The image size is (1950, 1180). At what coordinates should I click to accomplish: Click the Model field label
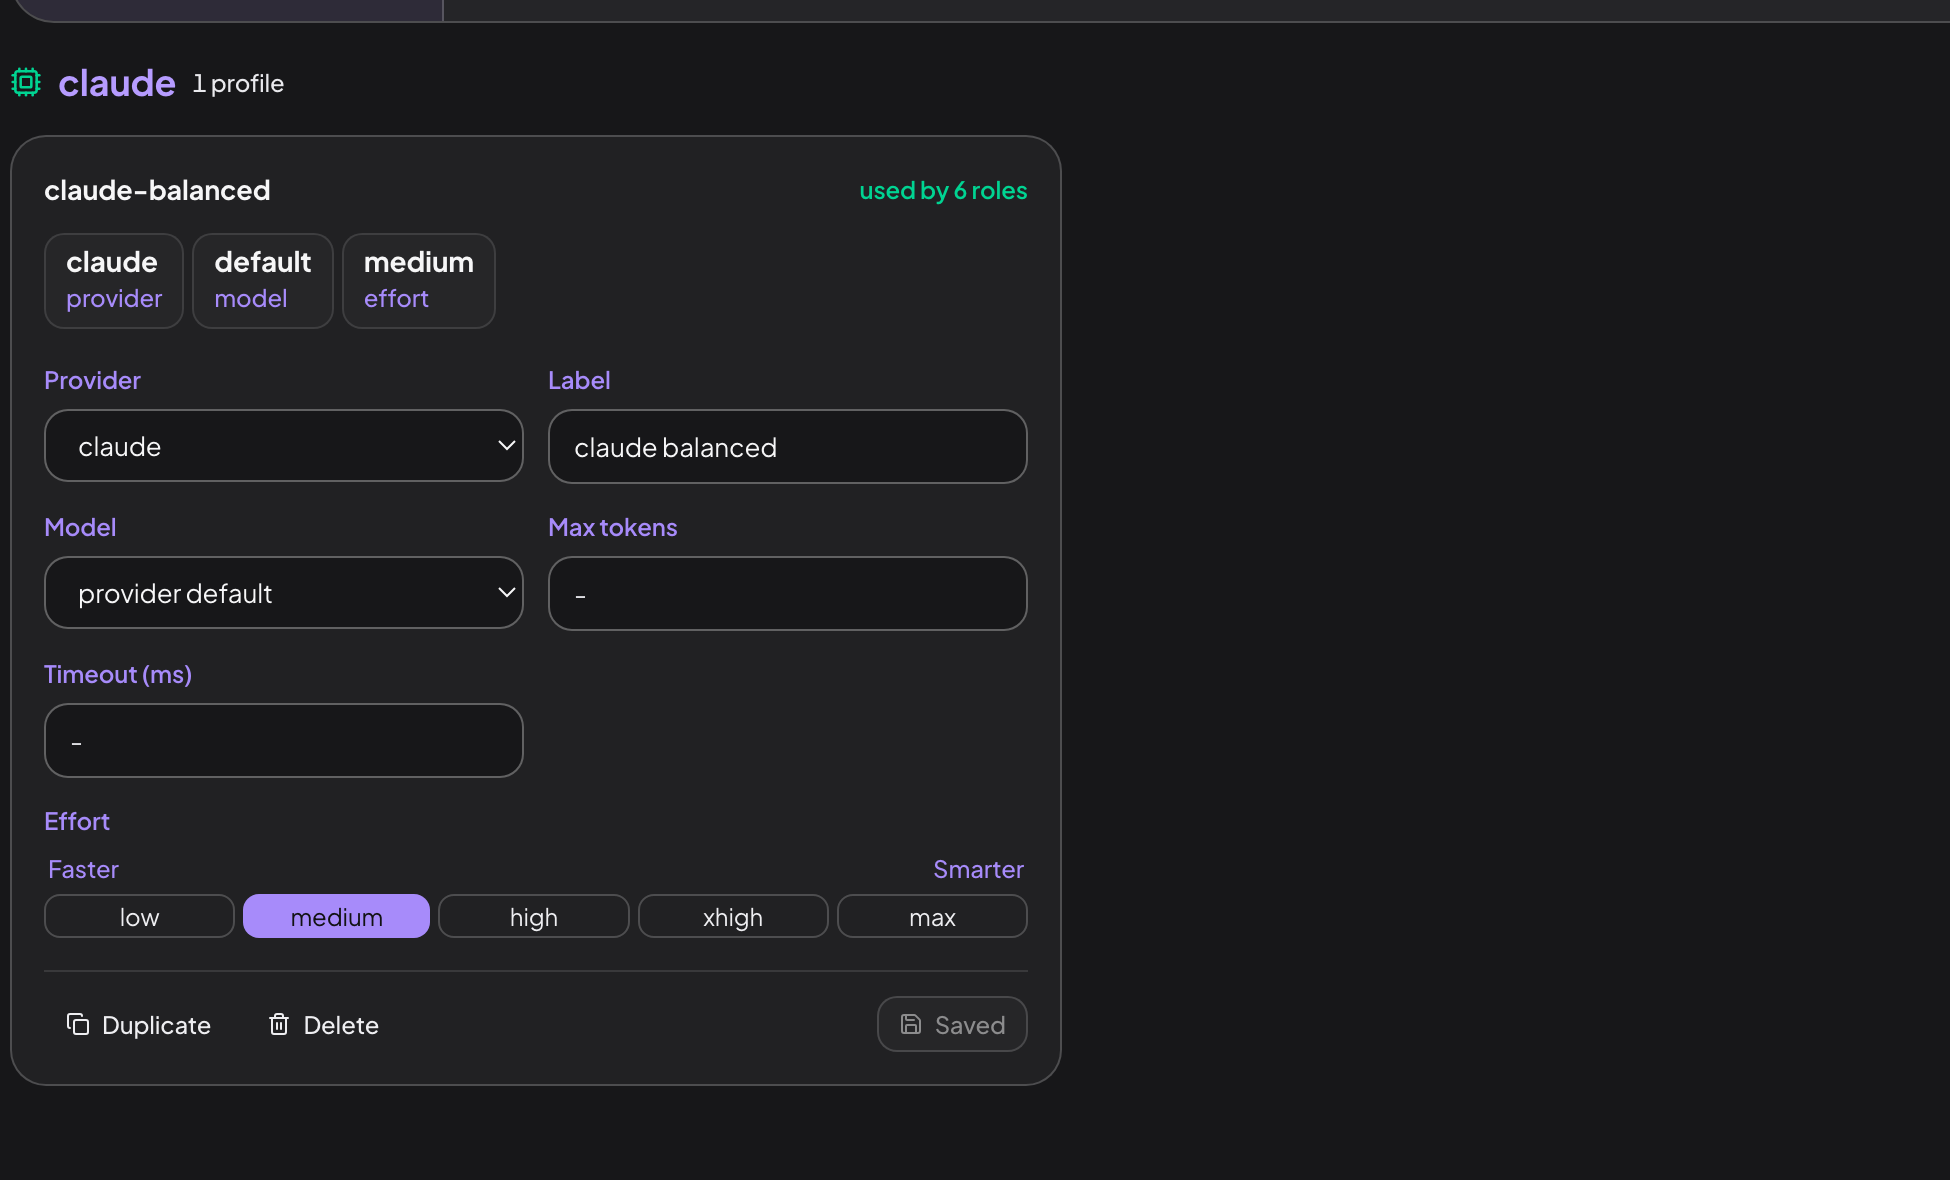(x=80, y=527)
